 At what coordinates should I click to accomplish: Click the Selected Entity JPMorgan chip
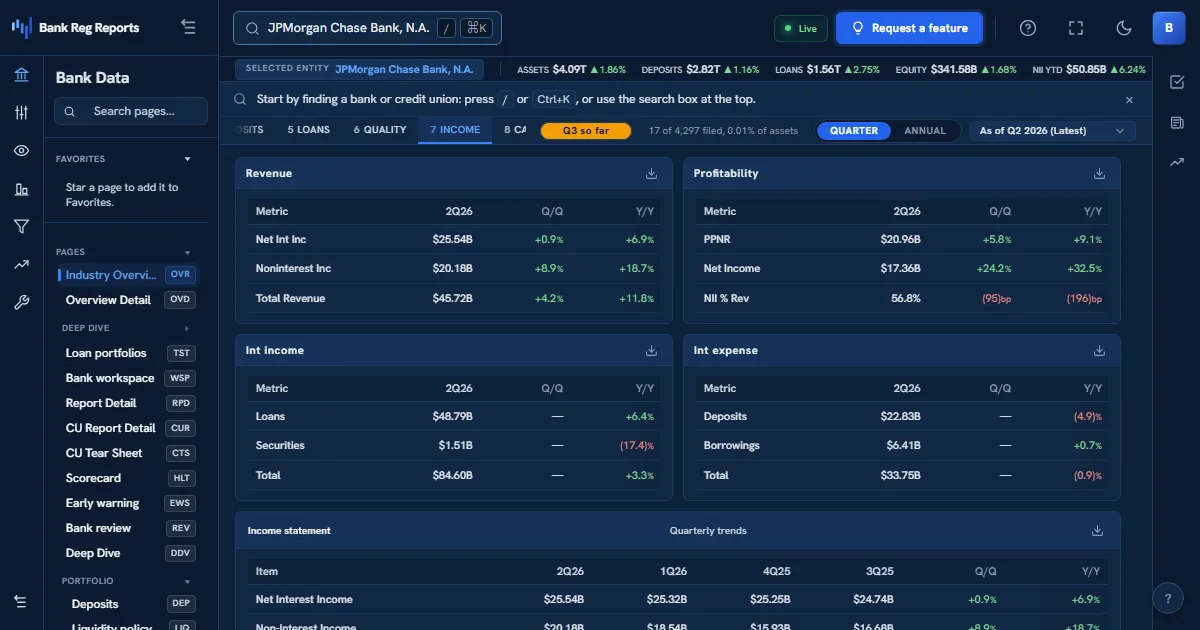point(359,69)
